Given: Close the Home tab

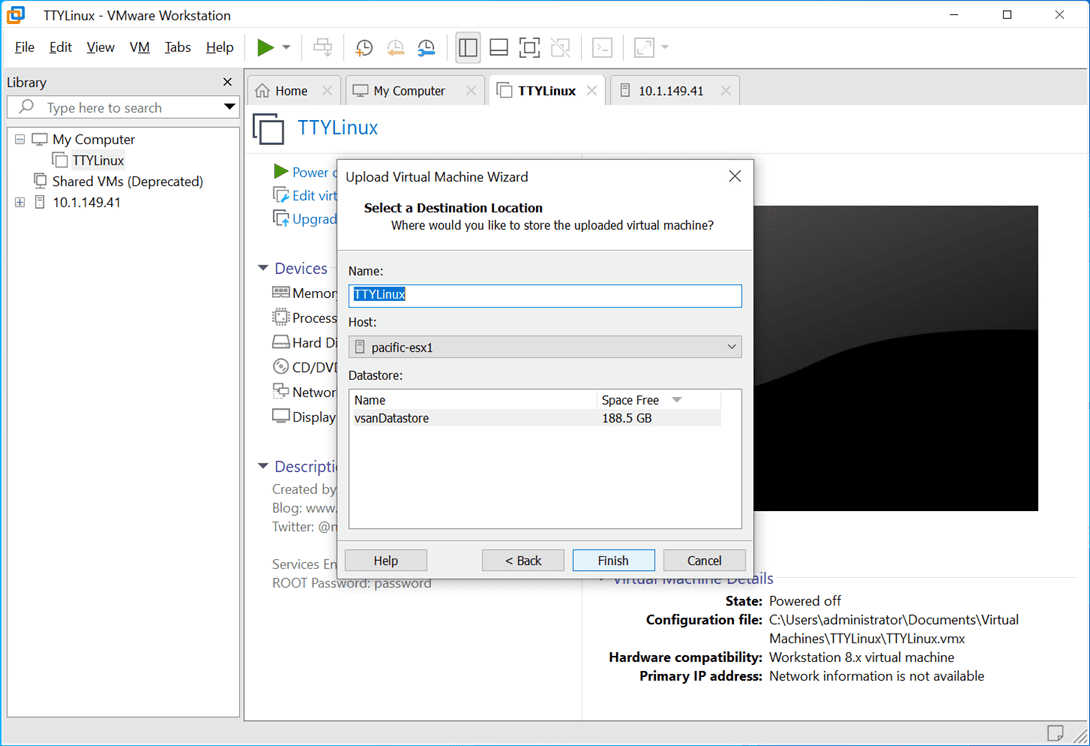Looking at the screenshot, I should coord(327,90).
